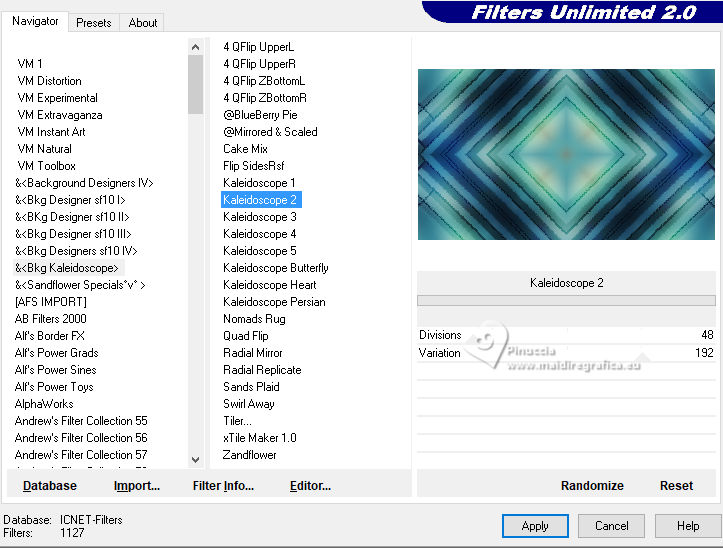Screen dimensions: 723x548
Task: Select VM Instant Art category
Action: (51, 132)
